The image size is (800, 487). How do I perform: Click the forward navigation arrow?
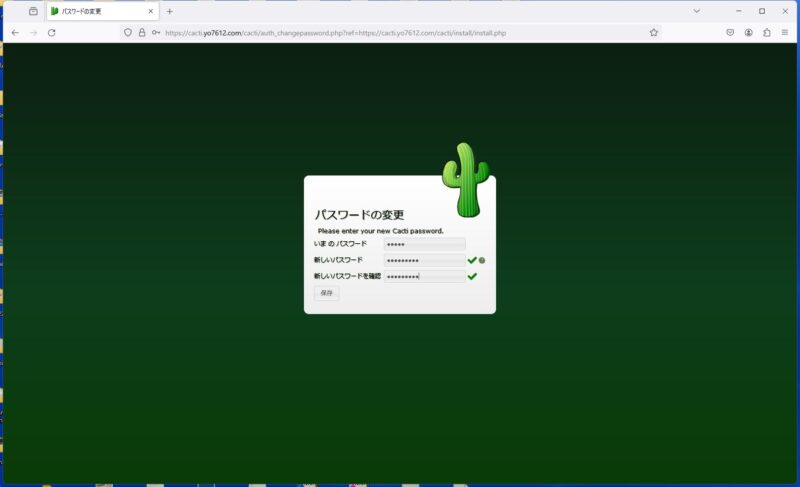tap(33, 33)
